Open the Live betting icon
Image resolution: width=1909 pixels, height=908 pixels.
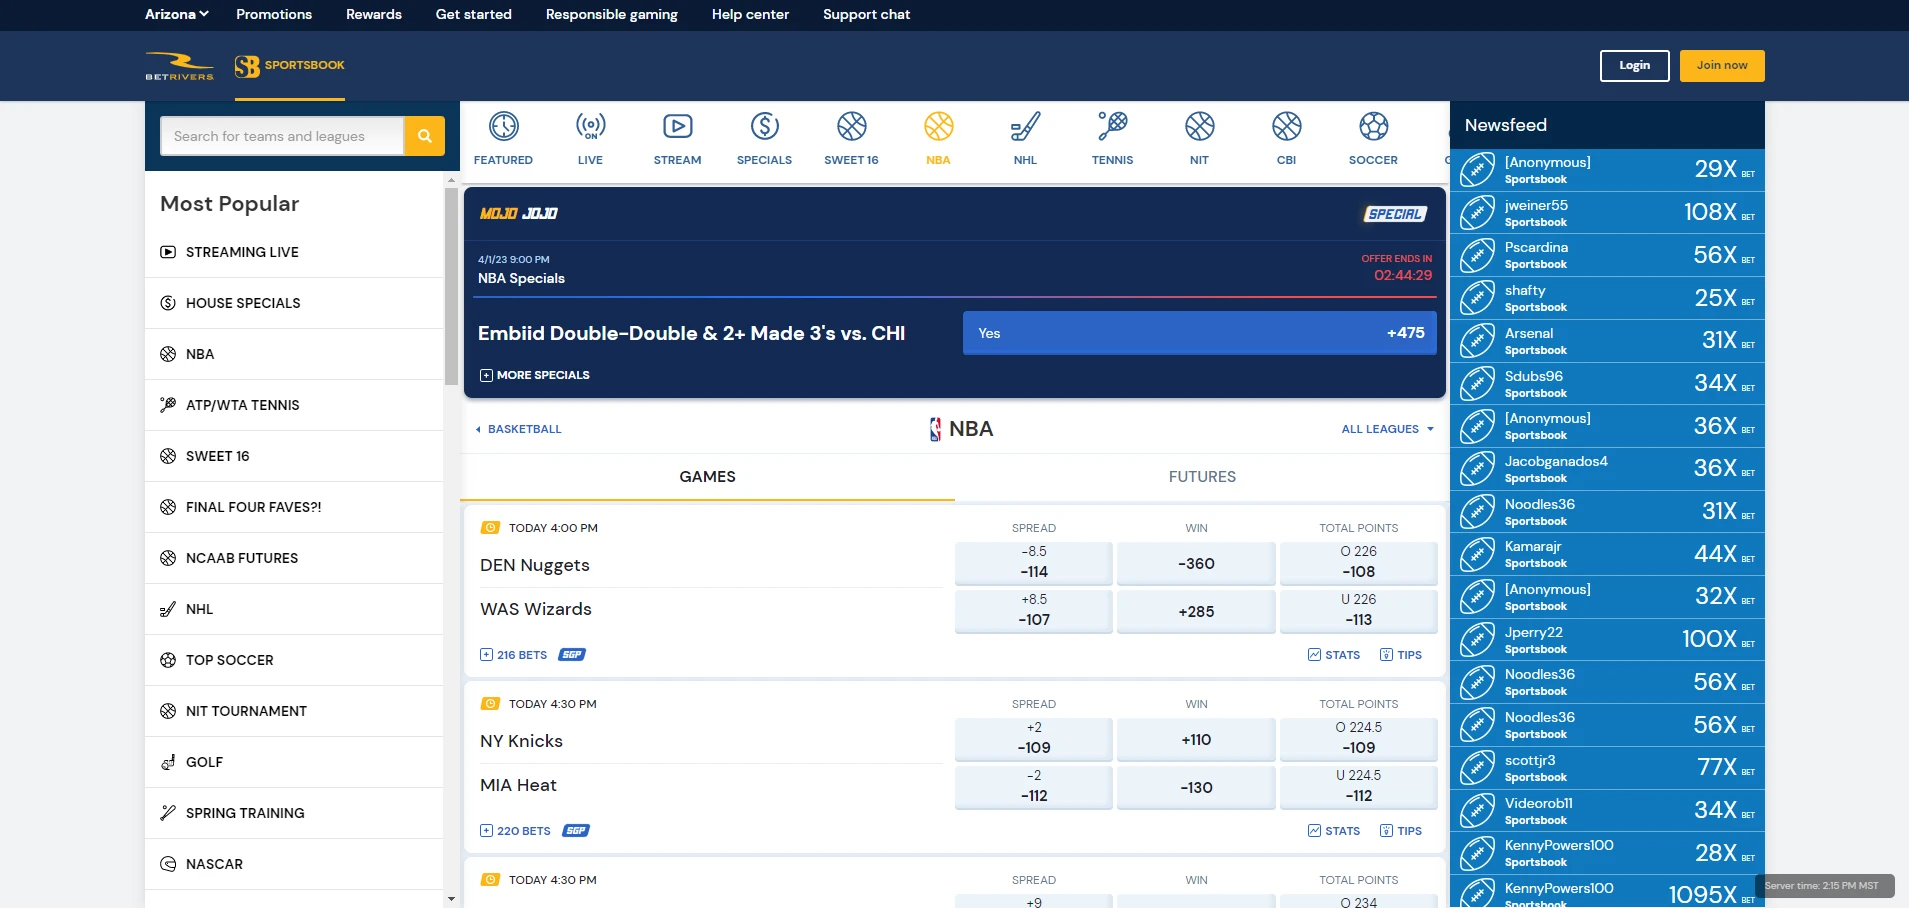tap(590, 127)
